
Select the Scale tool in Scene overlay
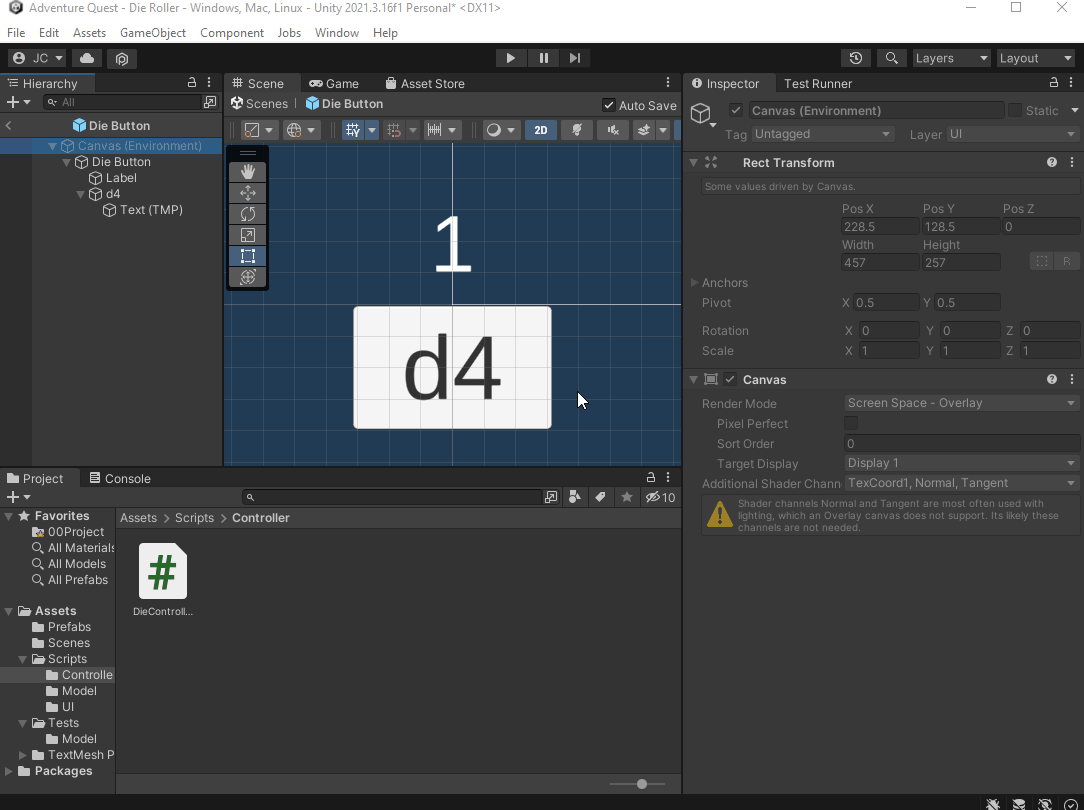pos(247,235)
